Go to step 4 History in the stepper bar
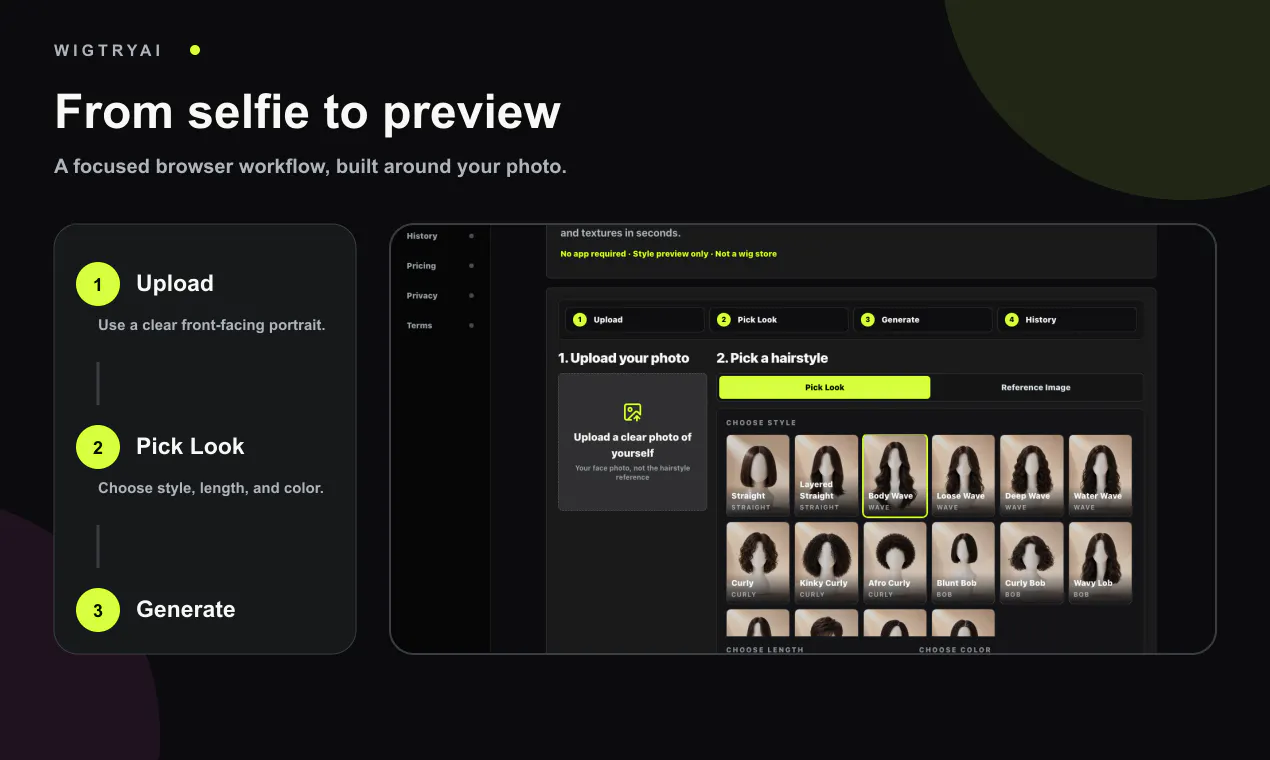Image resolution: width=1270 pixels, height=760 pixels. tap(1066, 320)
